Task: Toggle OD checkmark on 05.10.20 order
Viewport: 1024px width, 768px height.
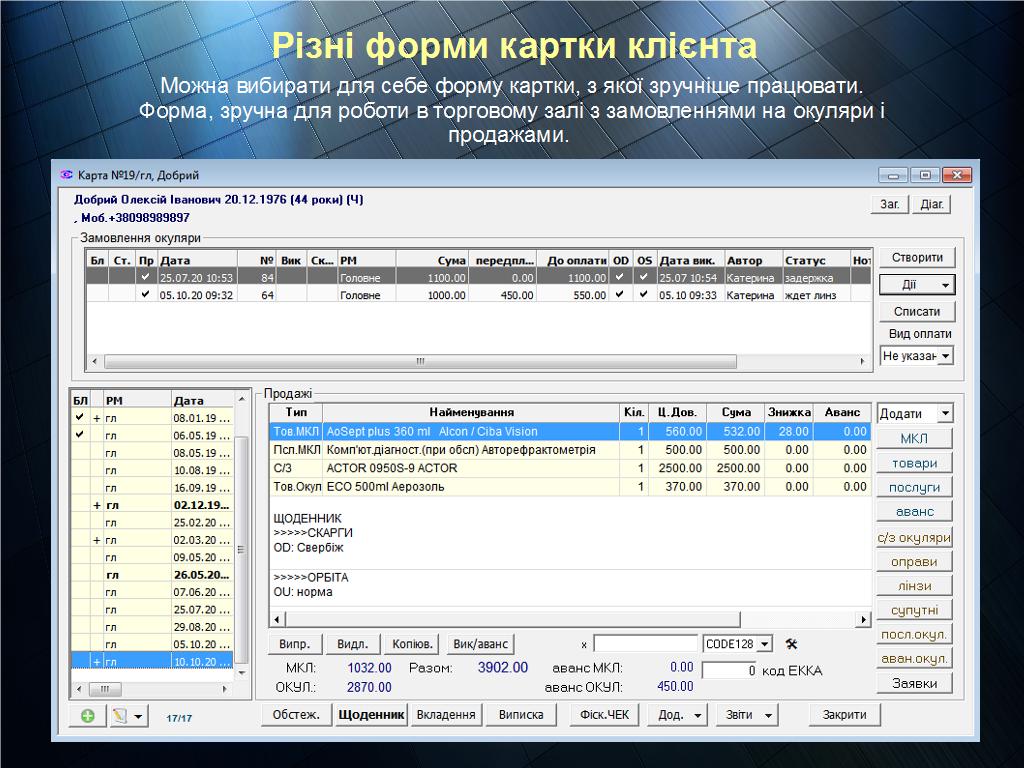Action: click(x=620, y=295)
